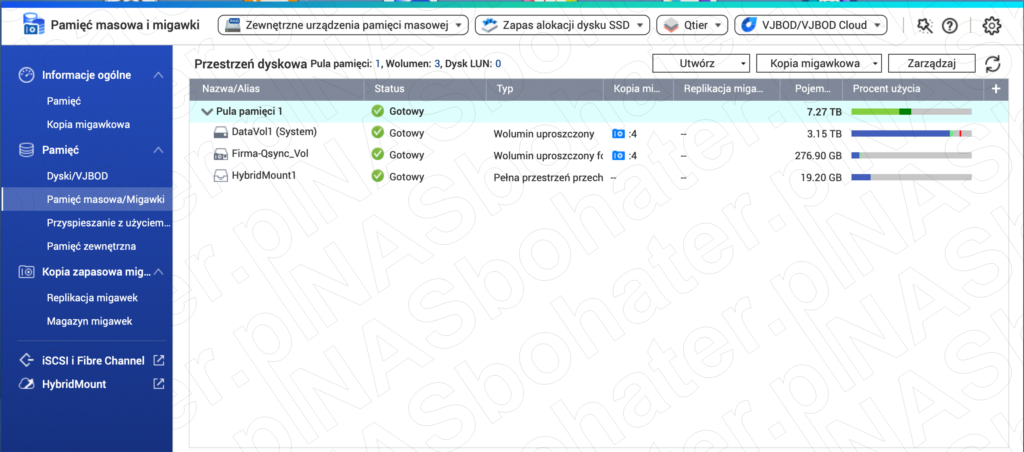The height and width of the screenshot is (452, 1024).
Task: Open HybridMount external link icon
Action: click(x=158, y=384)
